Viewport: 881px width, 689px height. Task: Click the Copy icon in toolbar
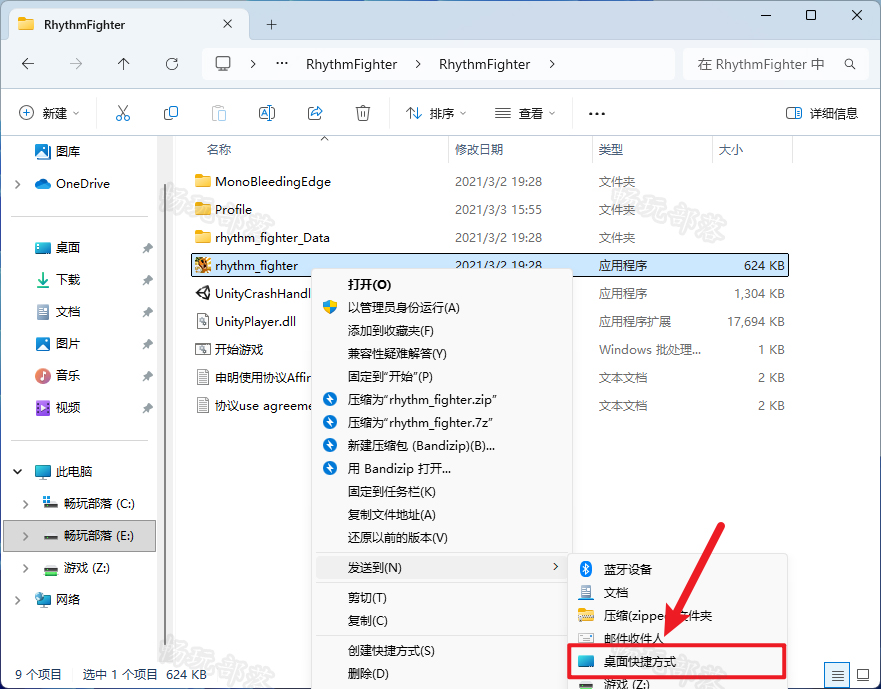(171, 114)
